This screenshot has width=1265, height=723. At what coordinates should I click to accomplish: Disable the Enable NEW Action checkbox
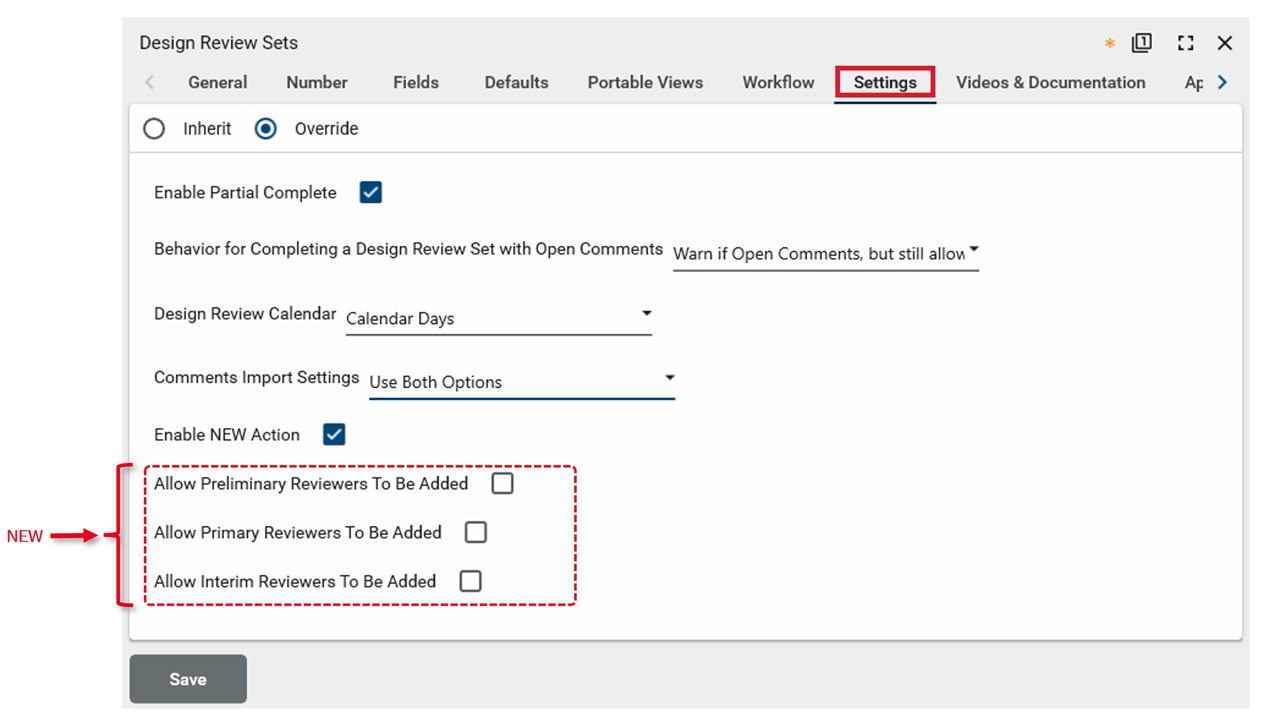pos(334,434)
